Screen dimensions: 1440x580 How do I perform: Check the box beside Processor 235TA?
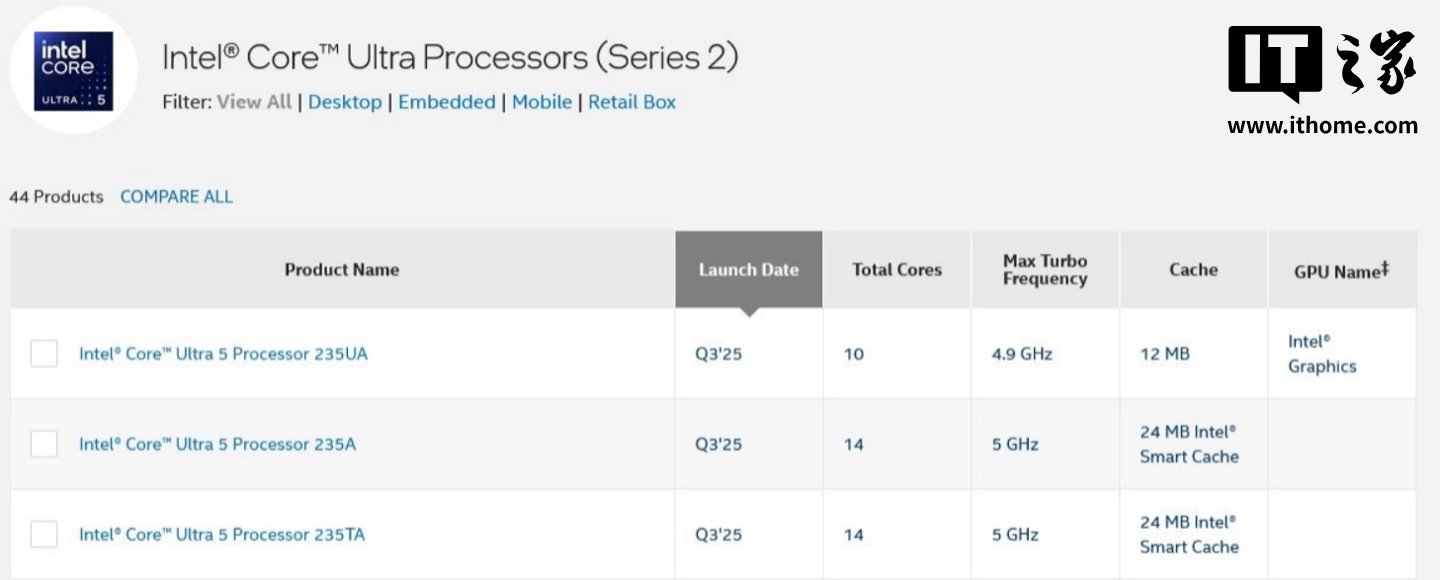pos(44,534)
